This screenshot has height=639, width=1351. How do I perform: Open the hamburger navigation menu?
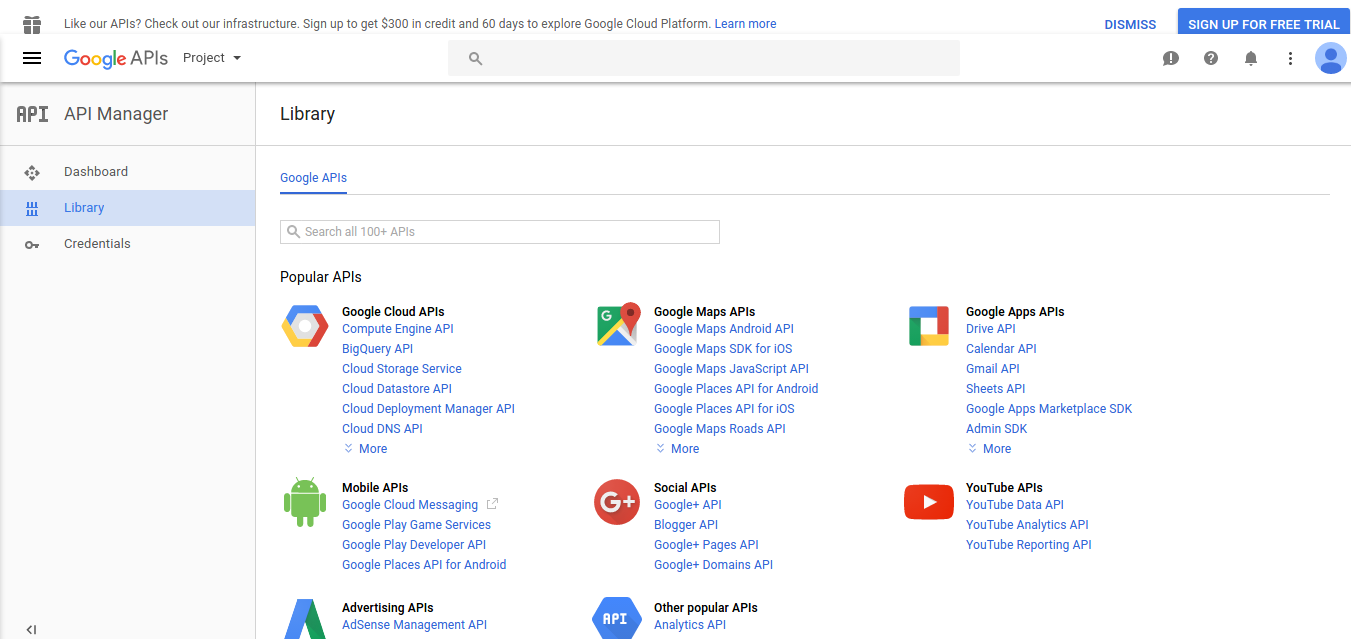[32, 58]
